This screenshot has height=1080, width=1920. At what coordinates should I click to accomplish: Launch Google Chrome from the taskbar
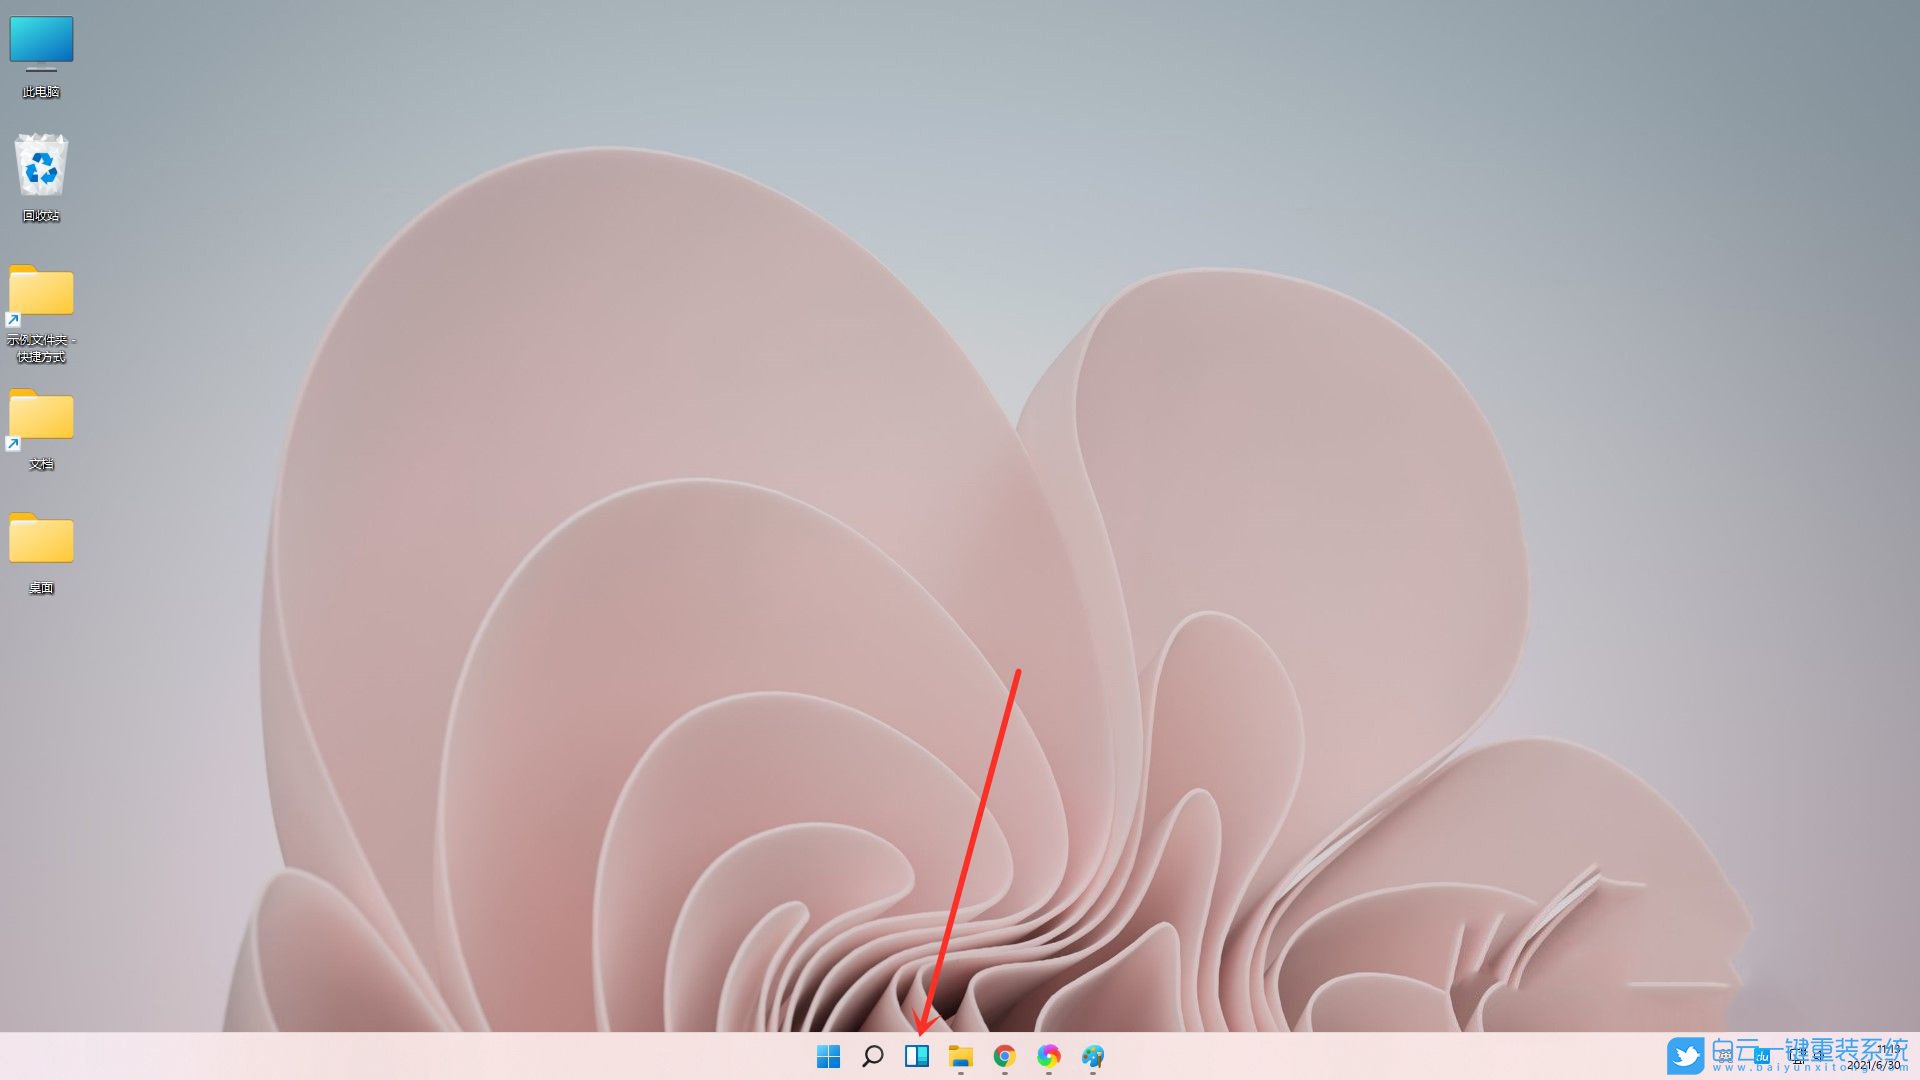click(1004, 1056)
